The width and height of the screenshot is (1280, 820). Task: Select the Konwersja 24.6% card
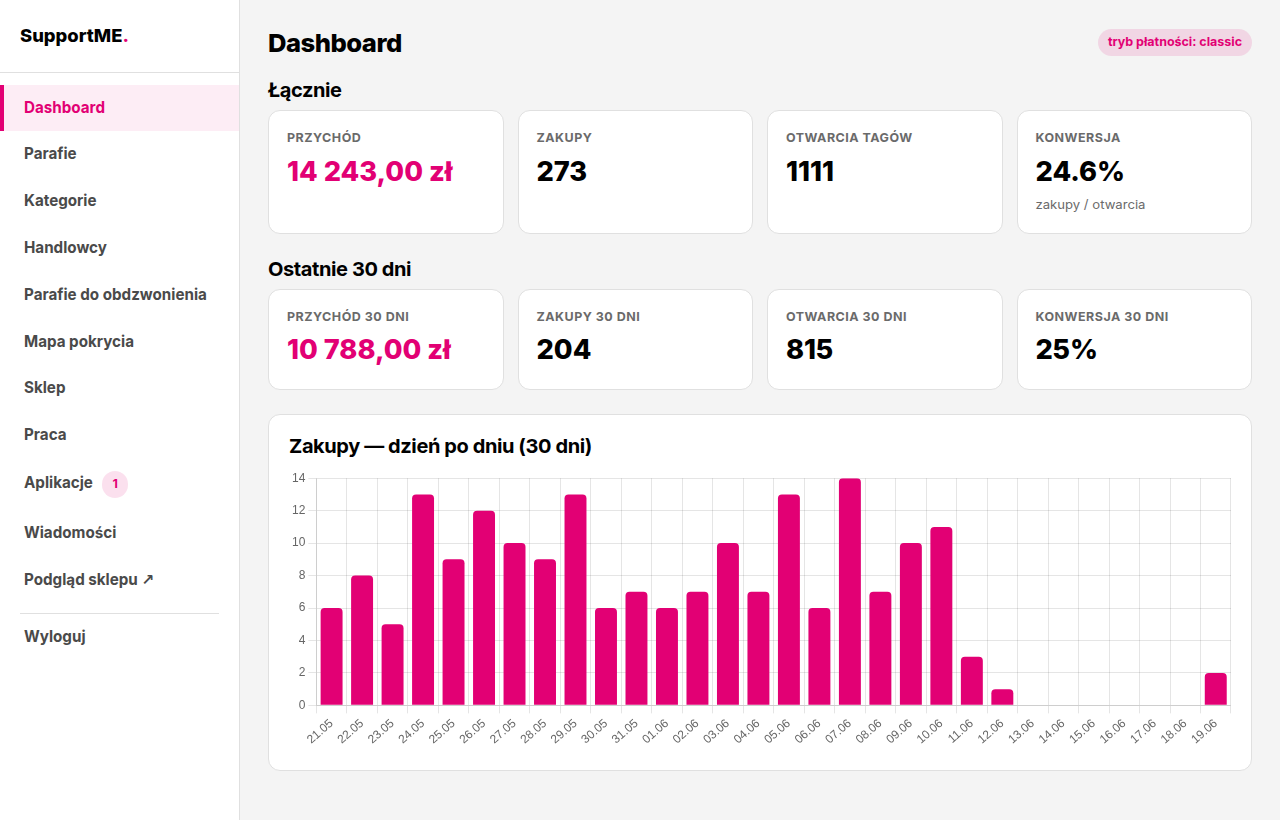click(1134, 172)
